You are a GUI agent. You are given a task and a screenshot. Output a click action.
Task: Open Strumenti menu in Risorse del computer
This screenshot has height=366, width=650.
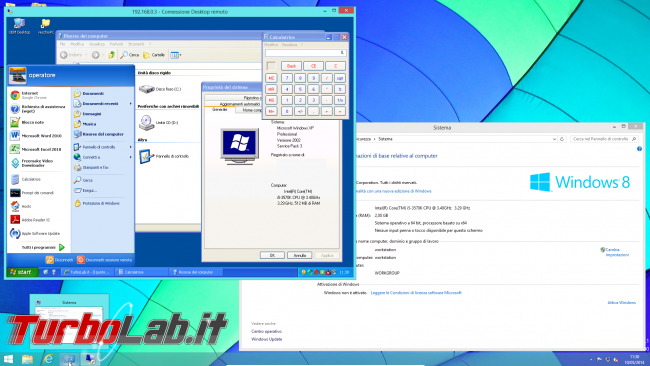tap(136, 44)
